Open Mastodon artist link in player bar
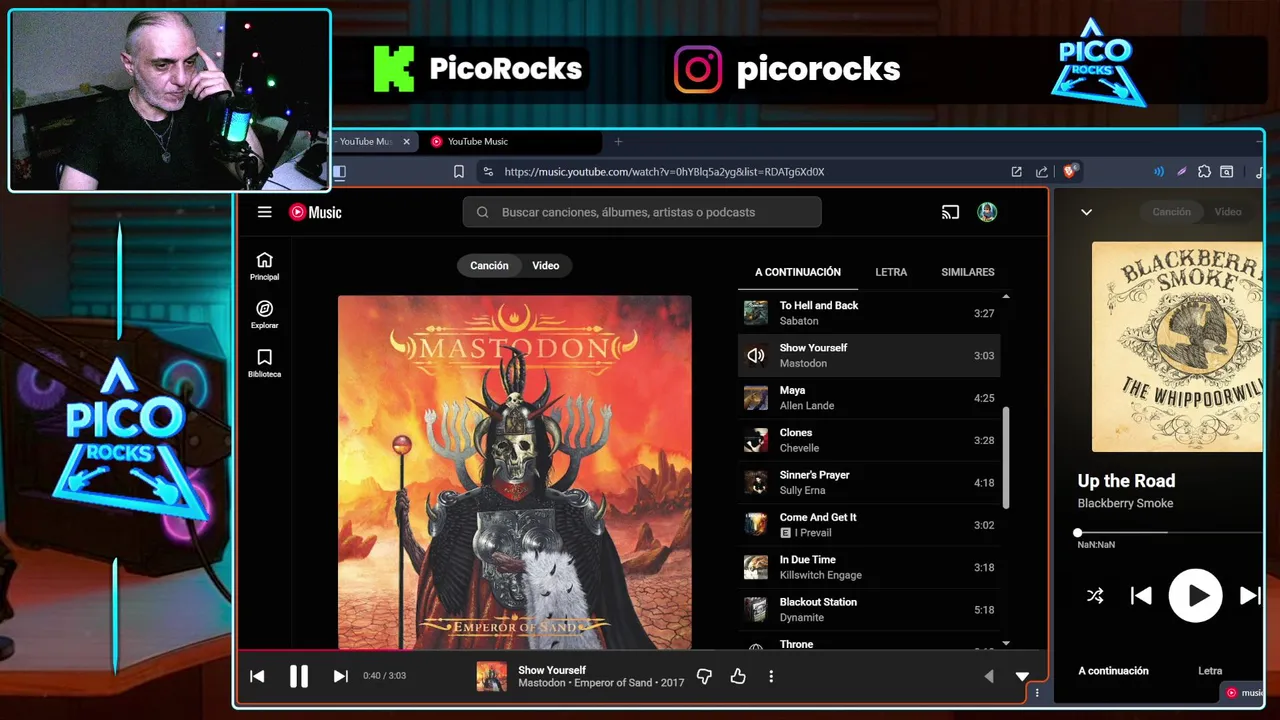The height and width of the screenshot is (720, 1280). (x=541, y=683)
